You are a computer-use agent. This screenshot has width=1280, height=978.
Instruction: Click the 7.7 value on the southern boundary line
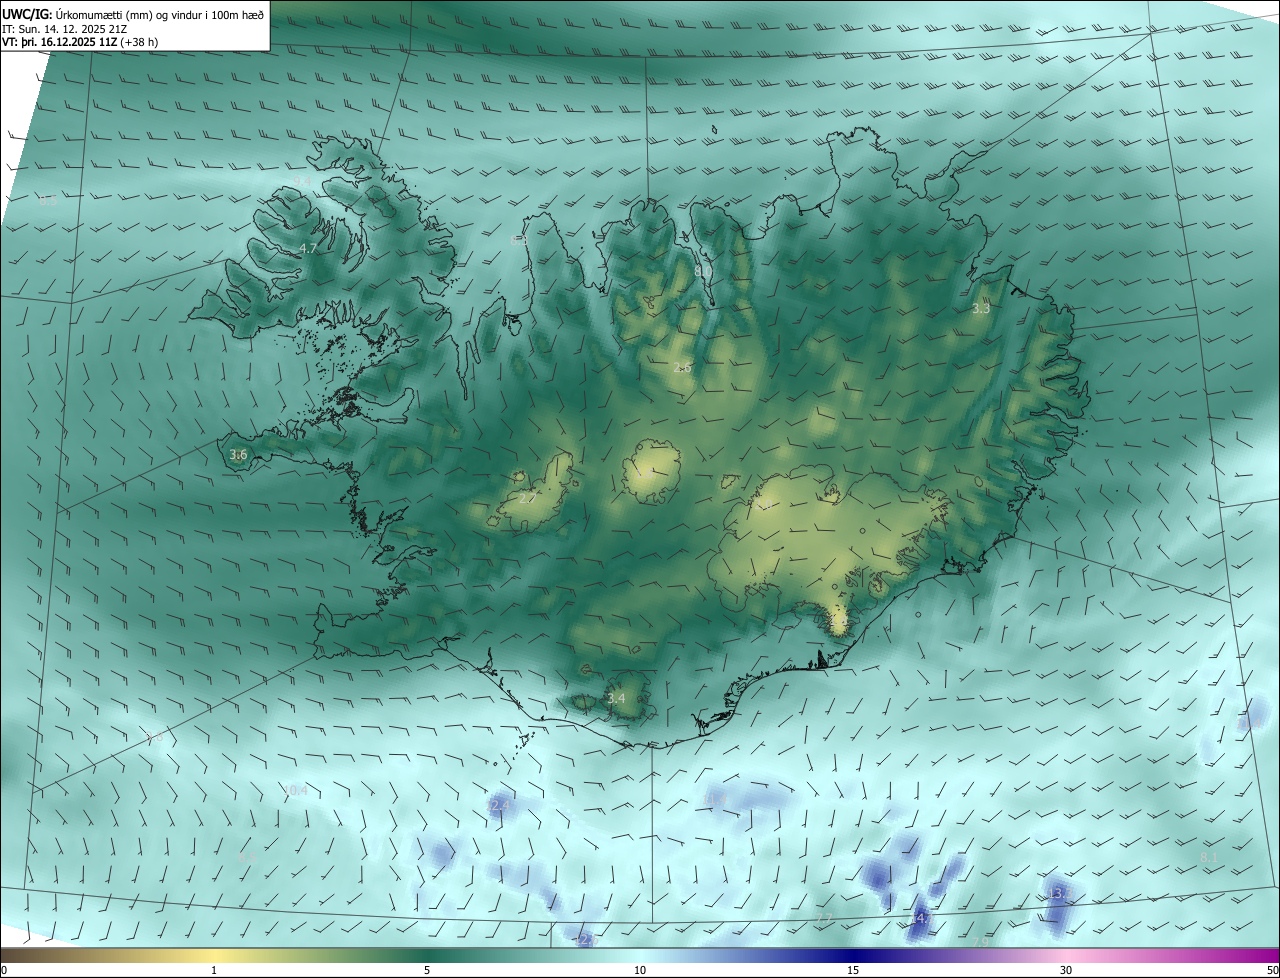click(x=824, y=918)
